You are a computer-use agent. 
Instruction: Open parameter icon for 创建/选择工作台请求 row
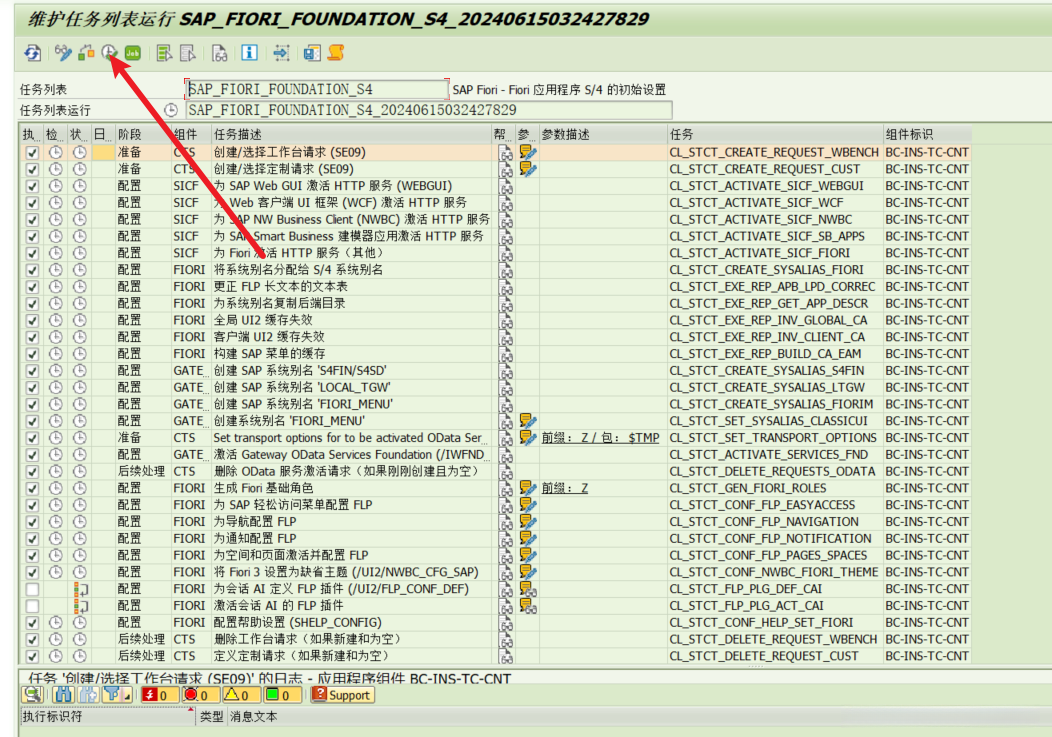[x=528, y=152]
